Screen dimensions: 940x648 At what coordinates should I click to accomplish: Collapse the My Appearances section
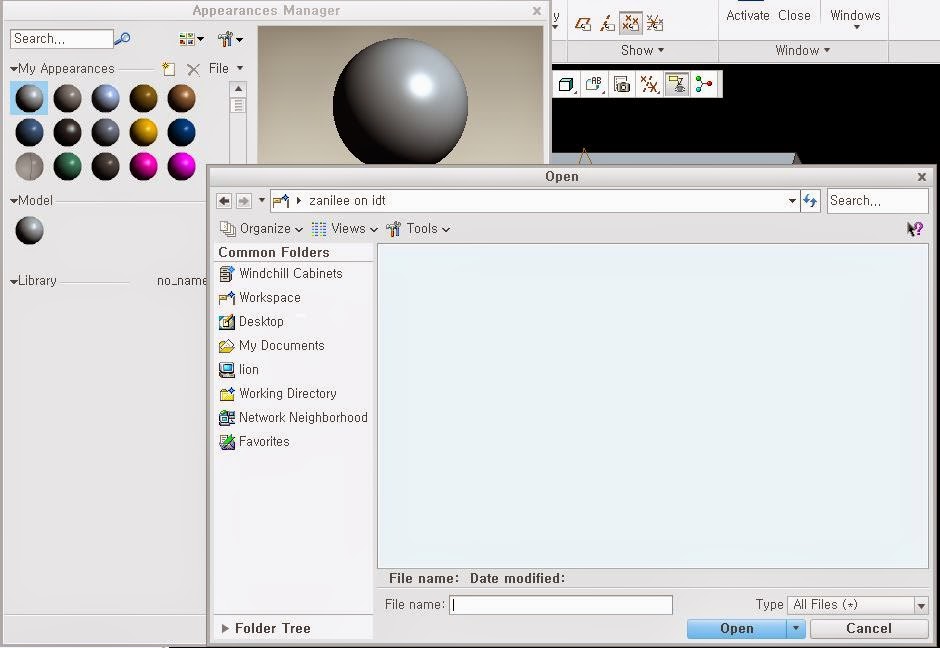(14, 69)
